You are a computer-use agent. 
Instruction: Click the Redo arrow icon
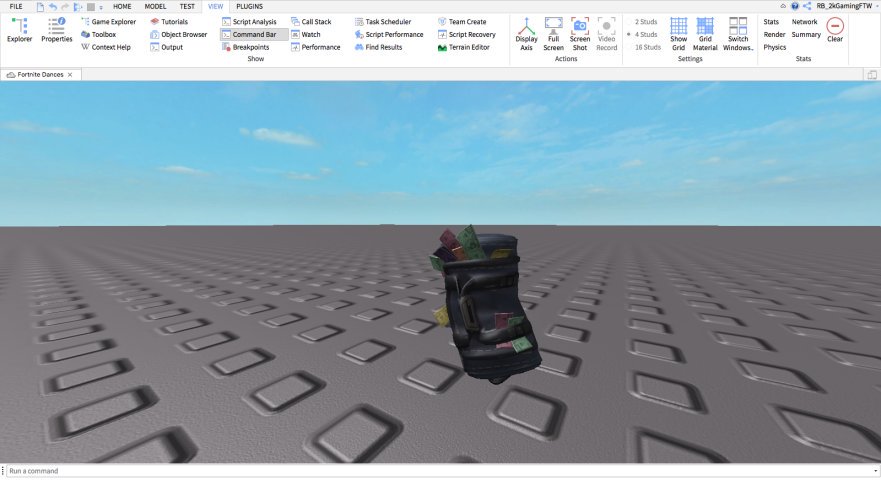[x=65, y=7]
